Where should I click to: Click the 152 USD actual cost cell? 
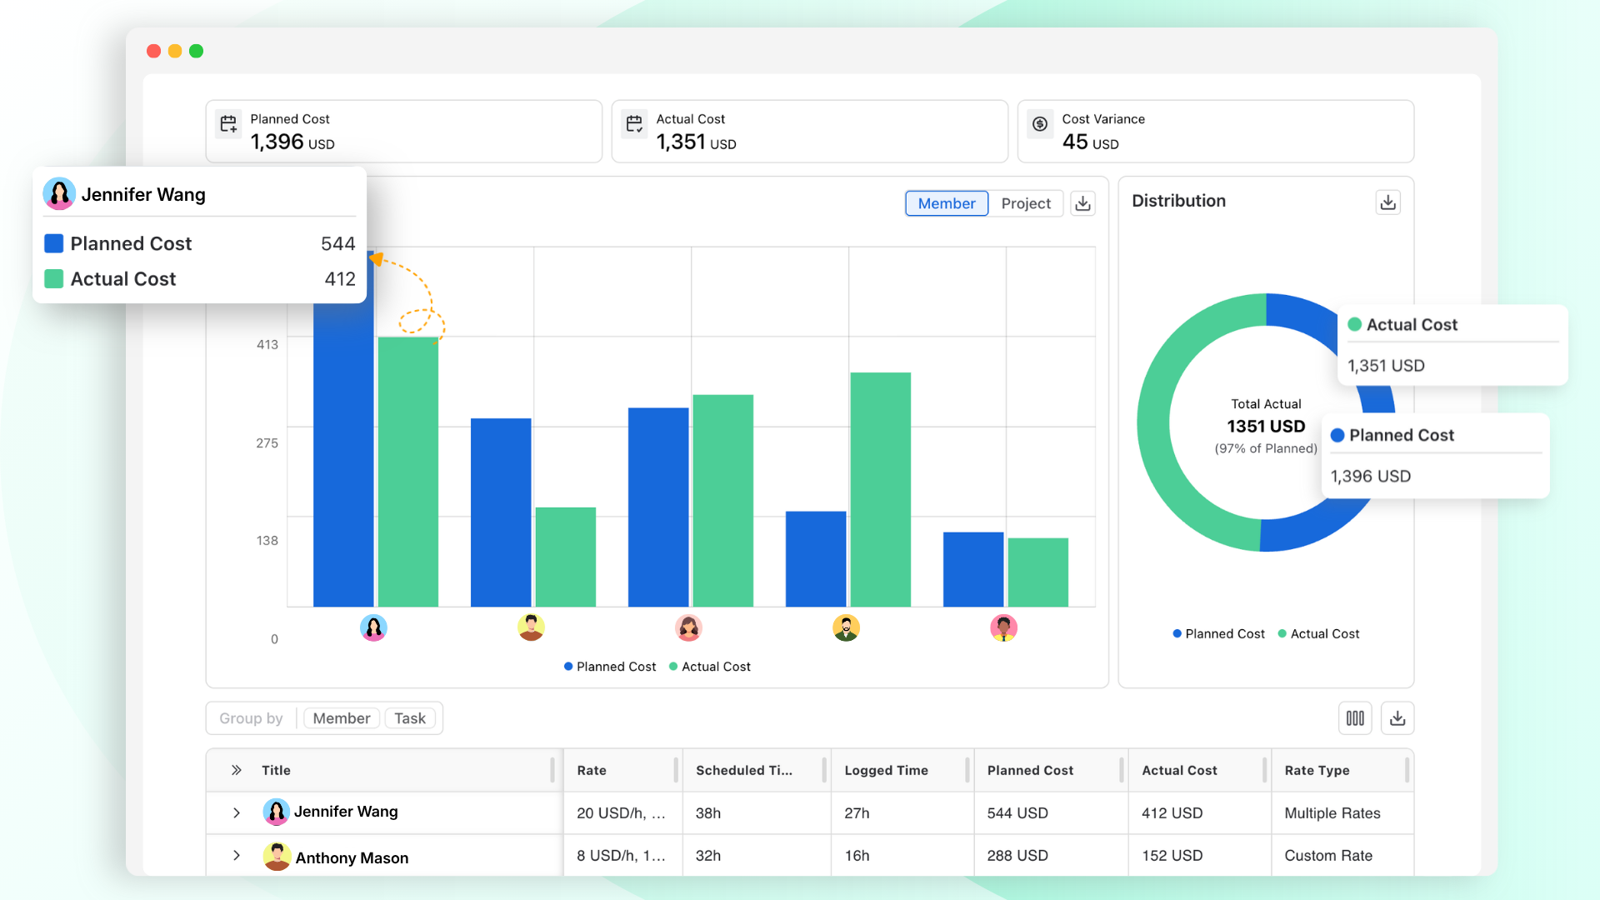pyautogui.click(x=1200, y=855)
